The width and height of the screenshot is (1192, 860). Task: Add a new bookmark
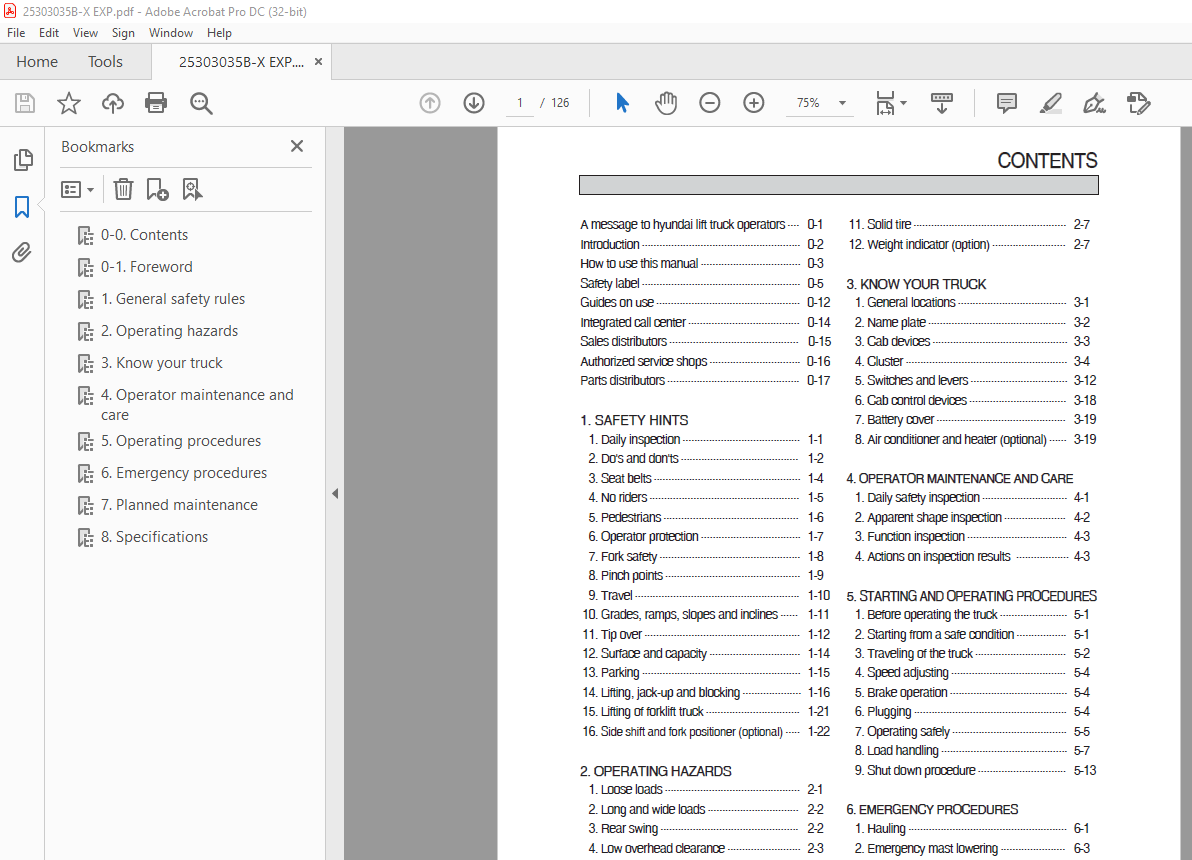[157, 189]
